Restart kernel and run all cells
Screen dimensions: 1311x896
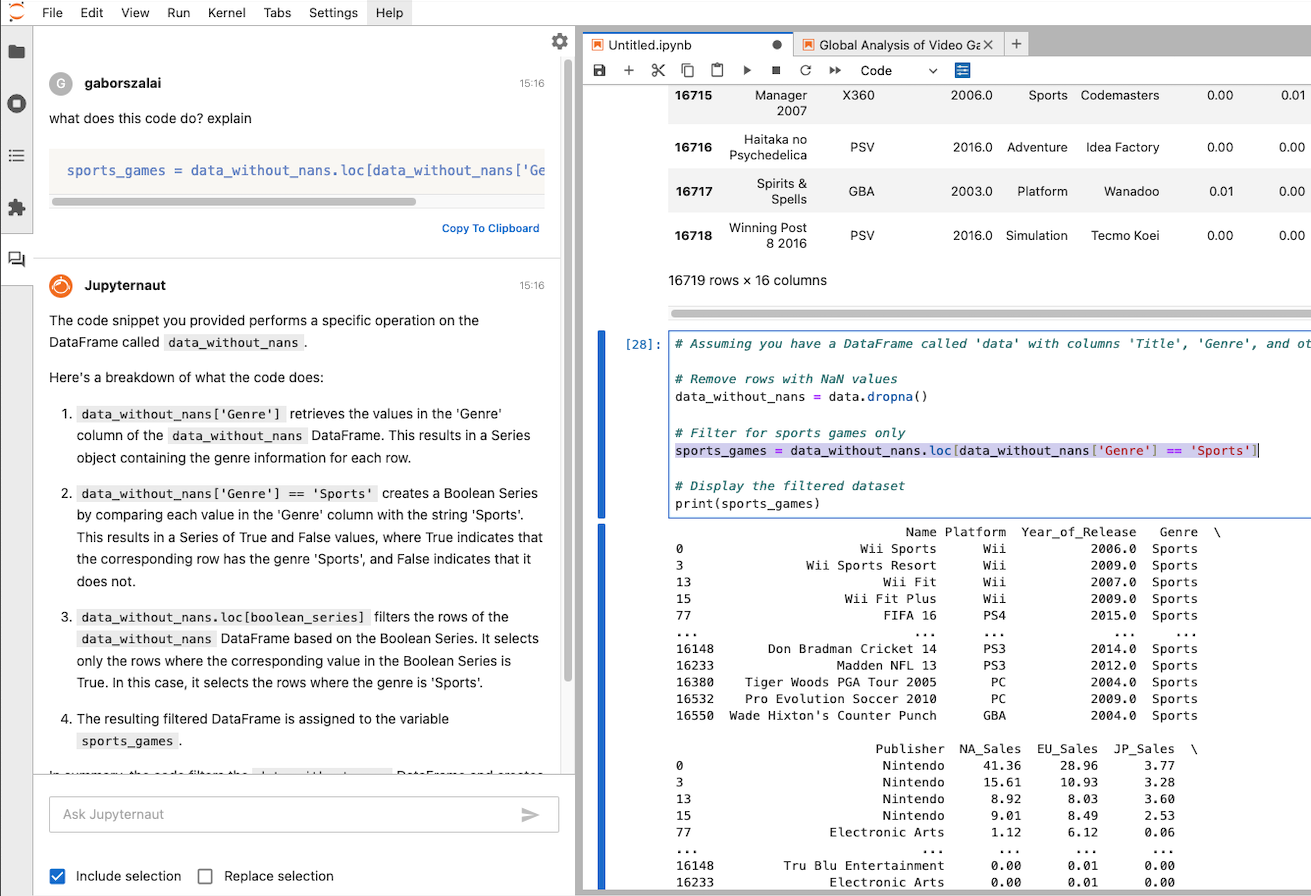point(835,70)
